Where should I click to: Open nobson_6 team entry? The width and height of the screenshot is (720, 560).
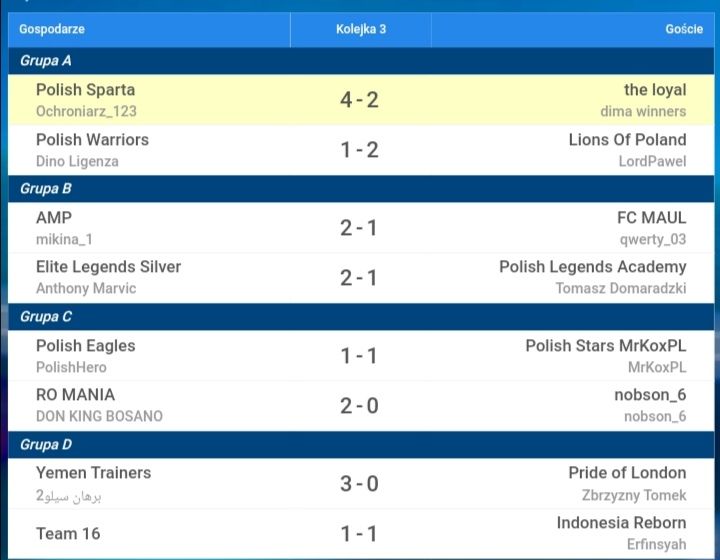pos(650,395)
